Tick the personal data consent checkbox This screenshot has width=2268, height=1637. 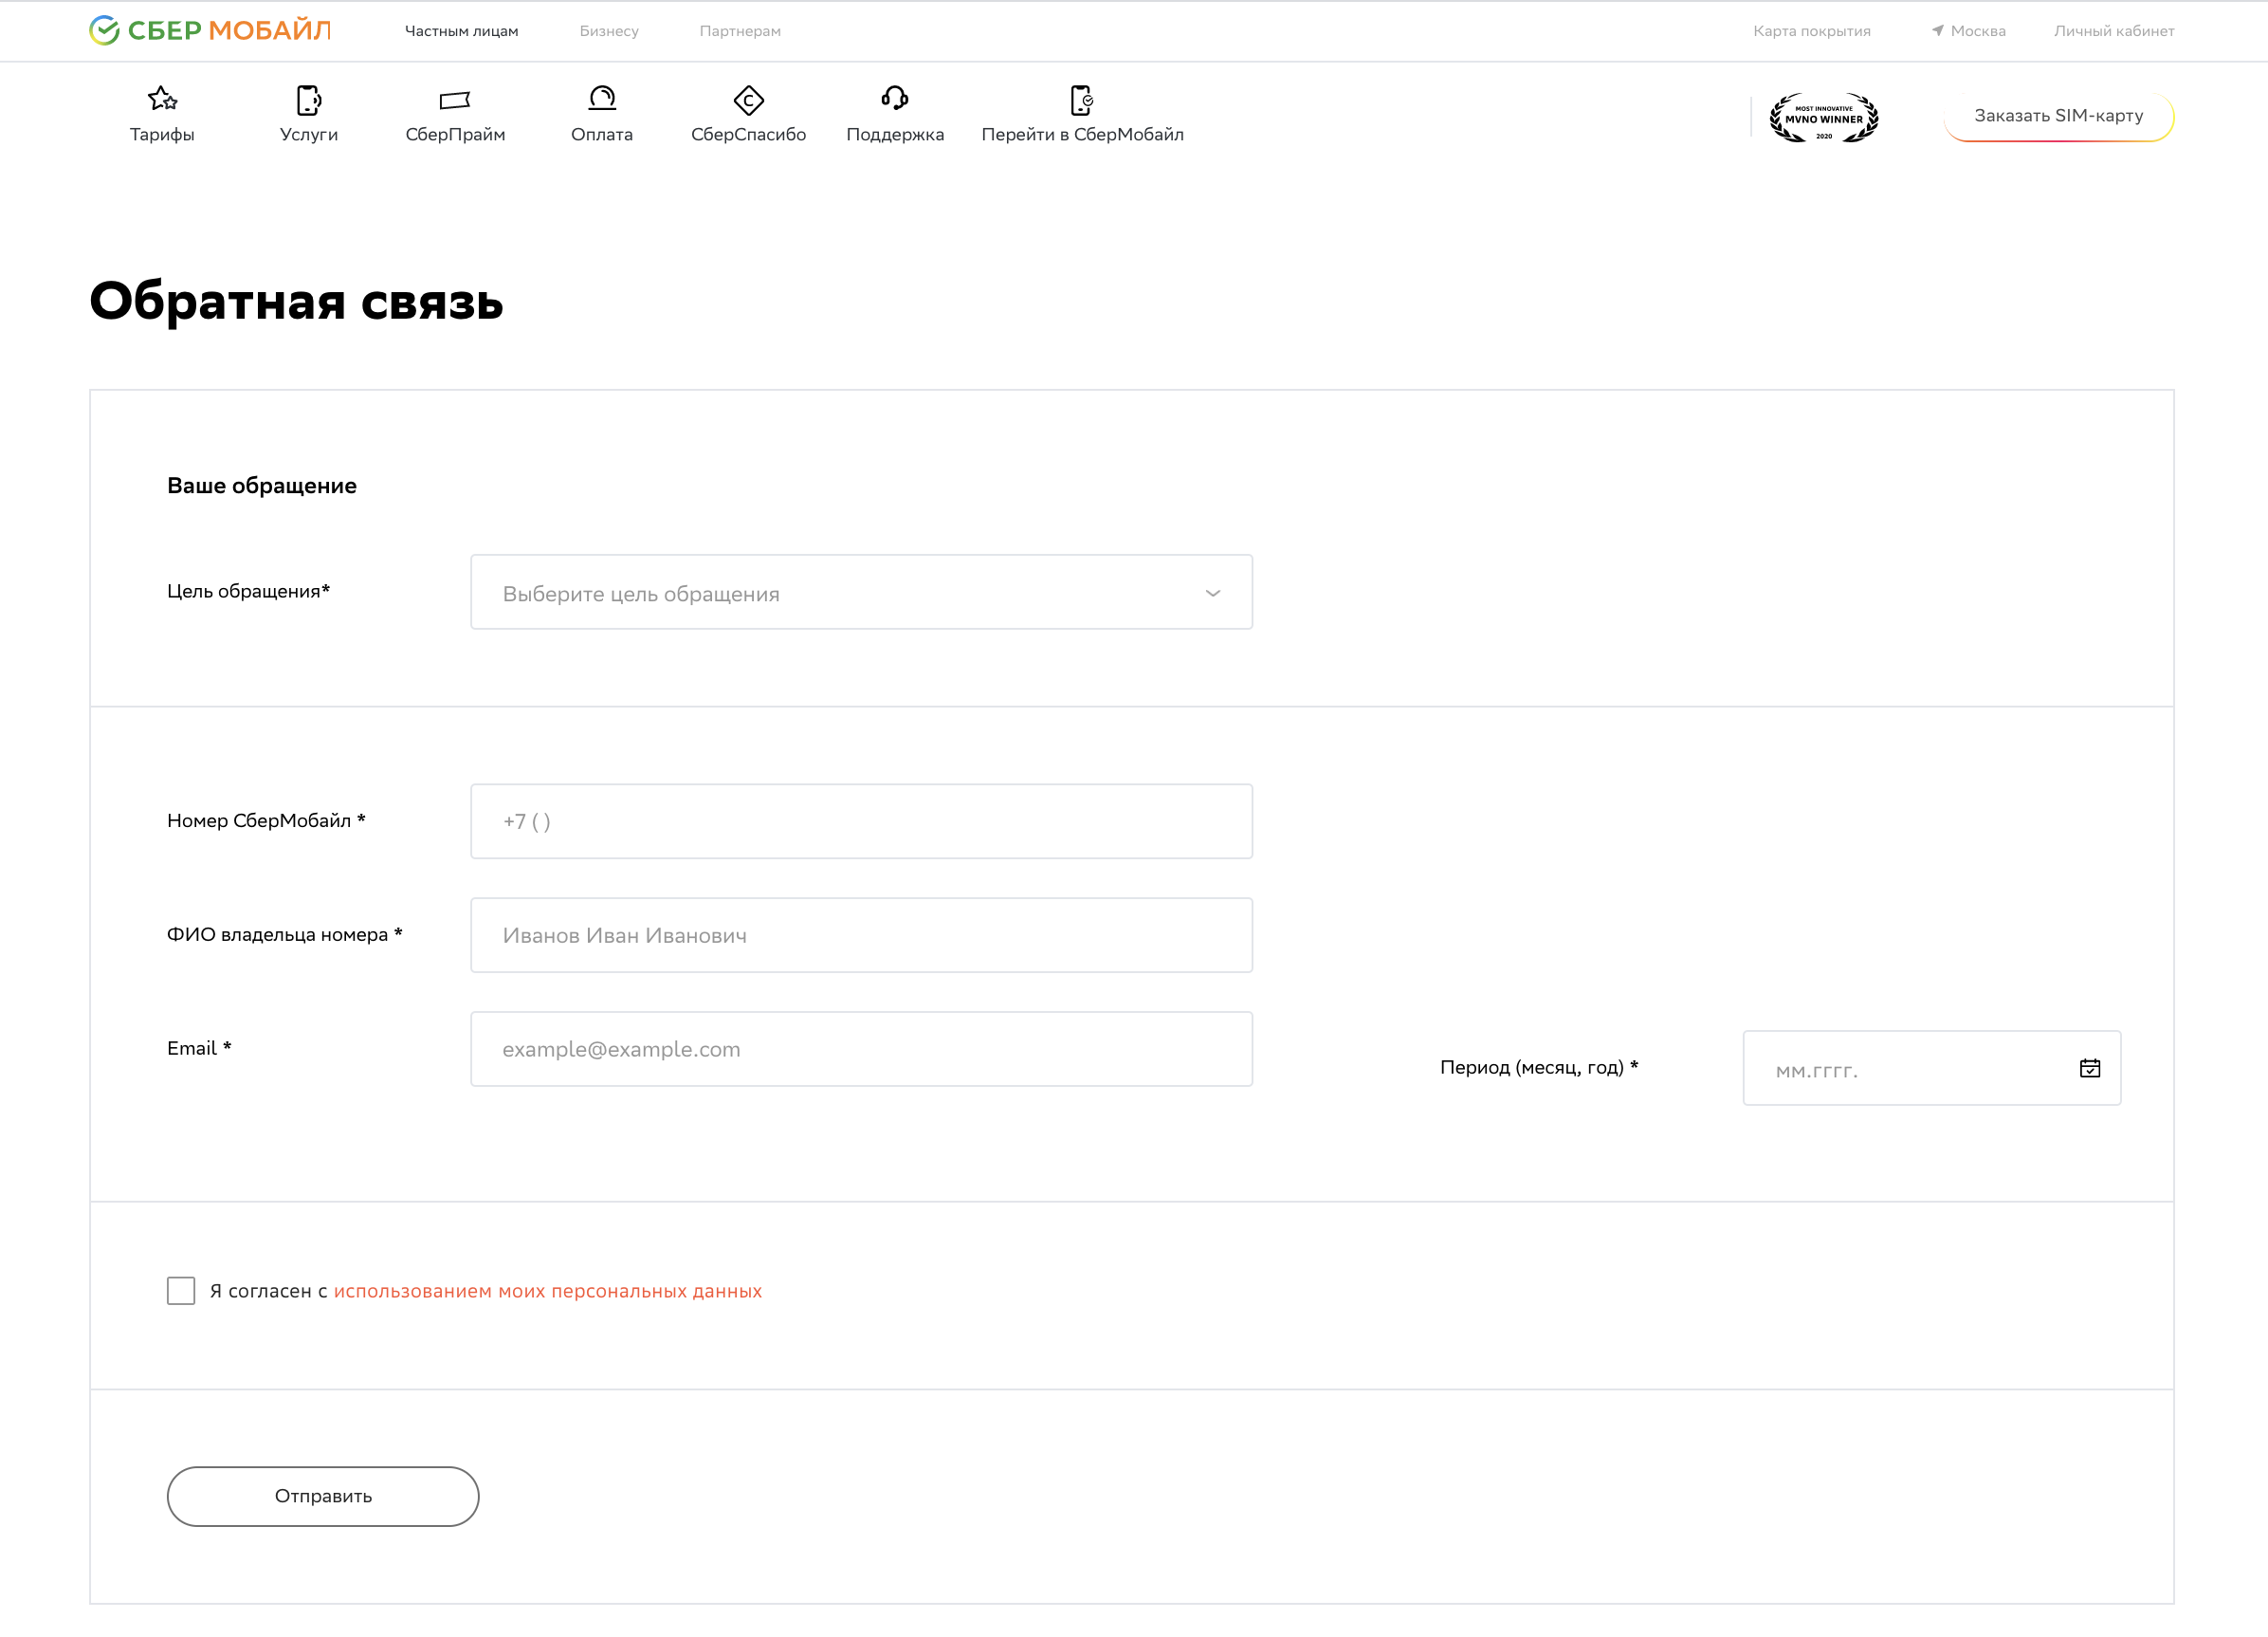click(x=181, y=1291)
